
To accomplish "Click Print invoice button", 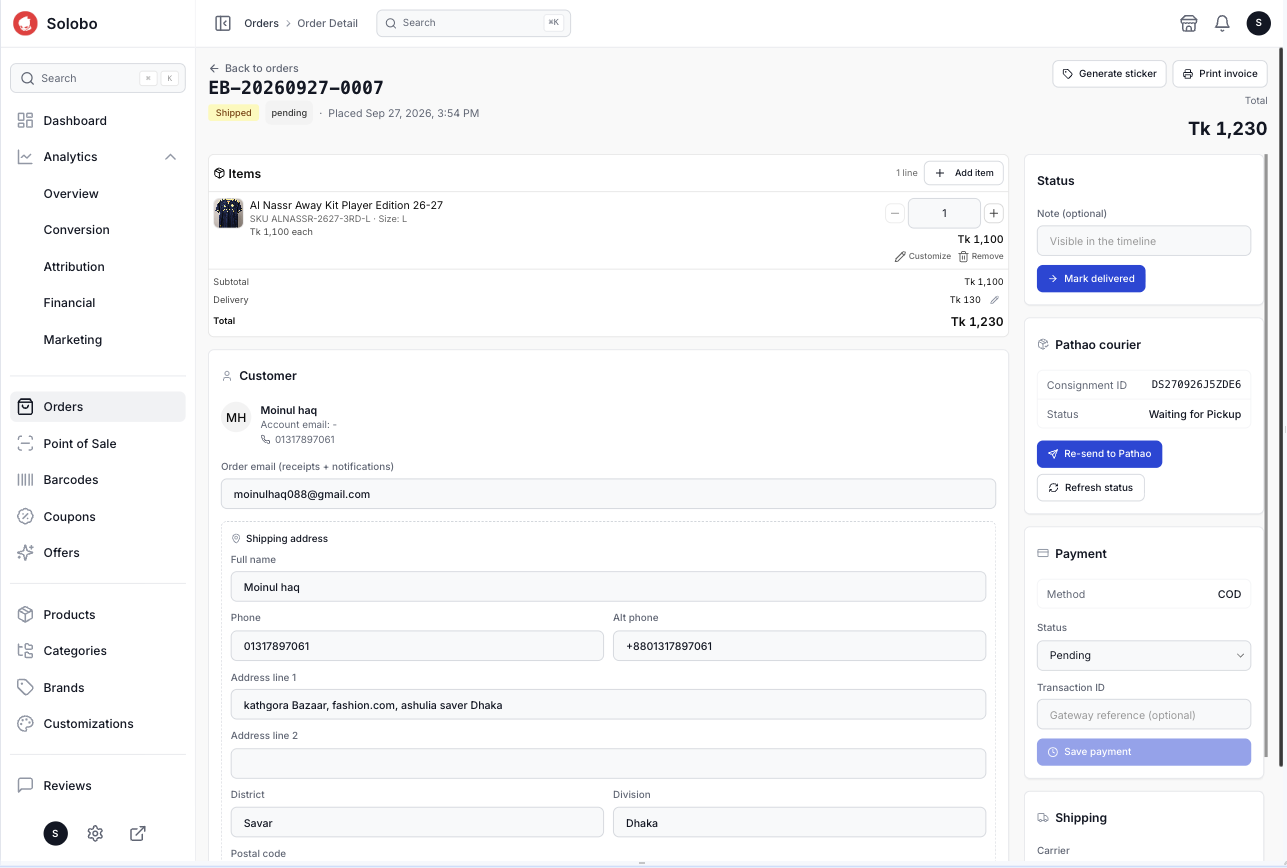I will point(1220,74).
